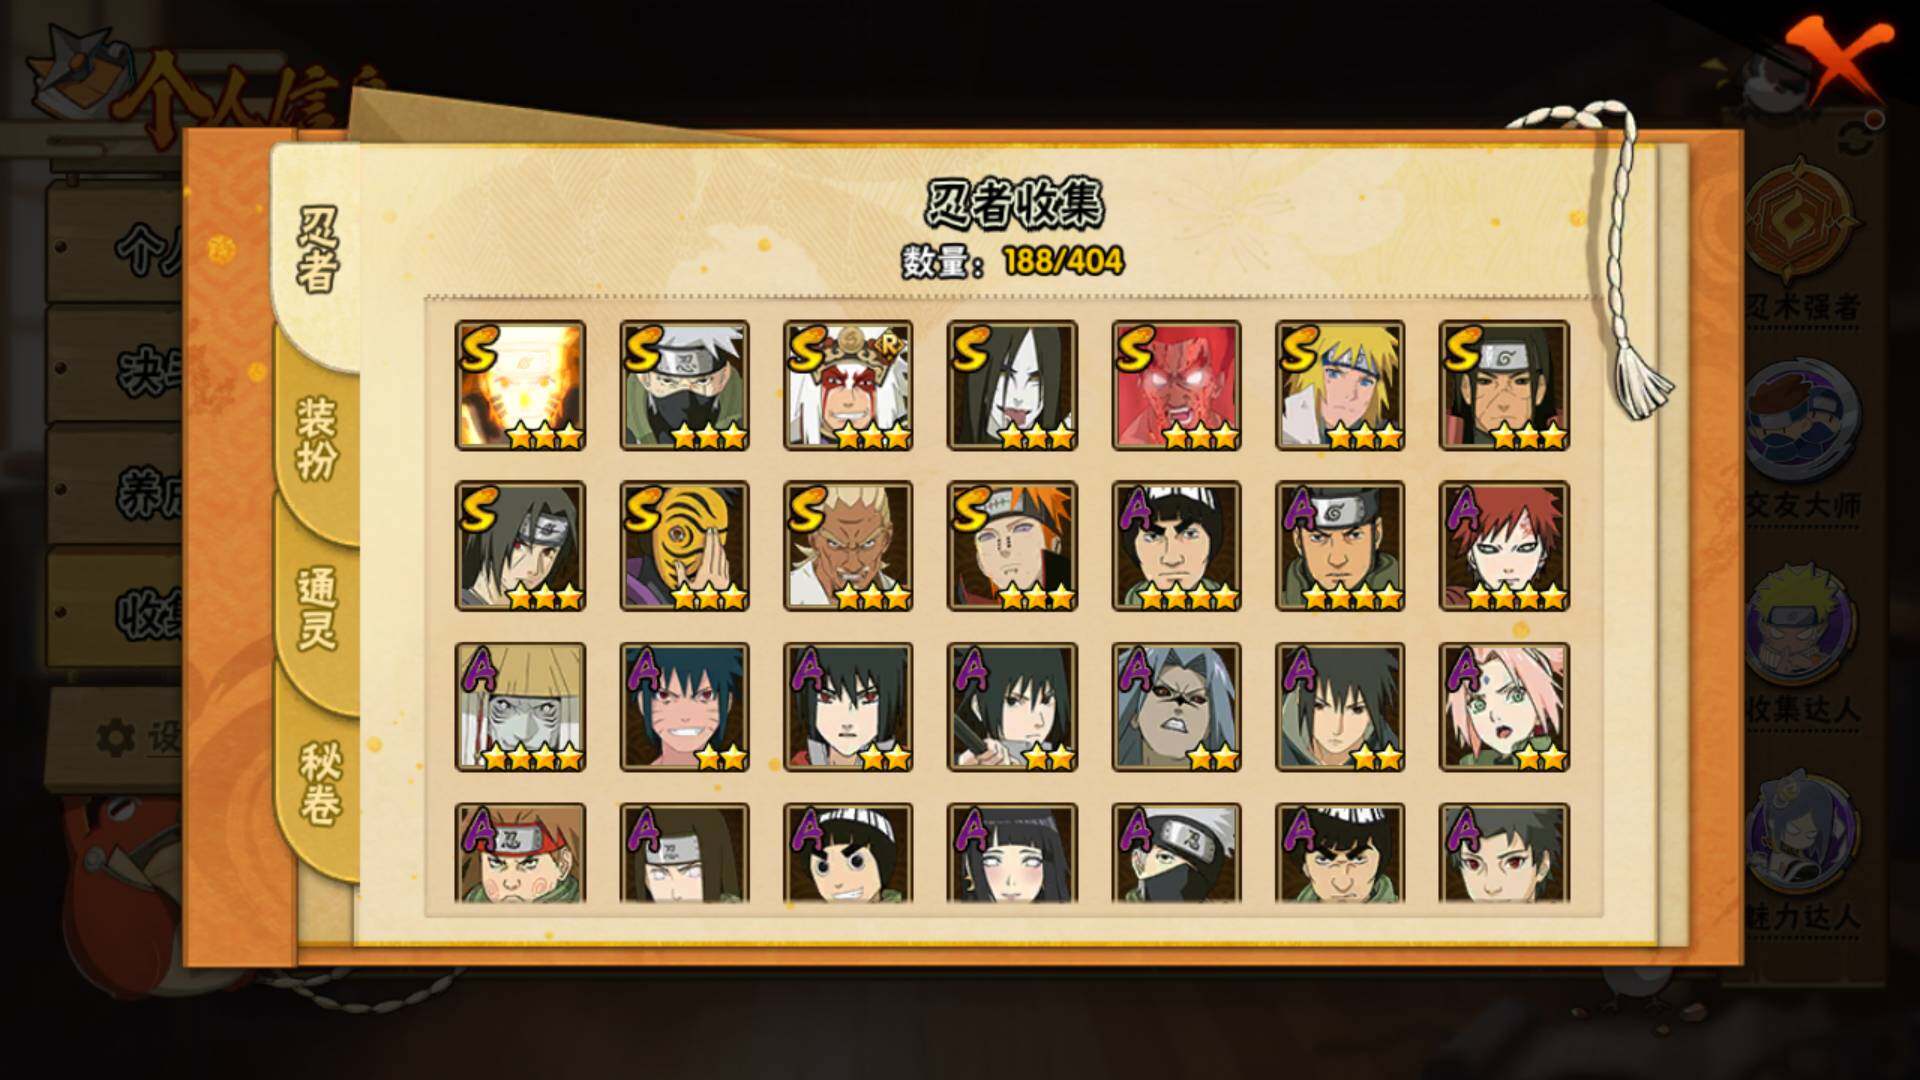The image size is (1920, 1080).
Task: Close the ninja collection with orange X
Action: point(1840,58)
